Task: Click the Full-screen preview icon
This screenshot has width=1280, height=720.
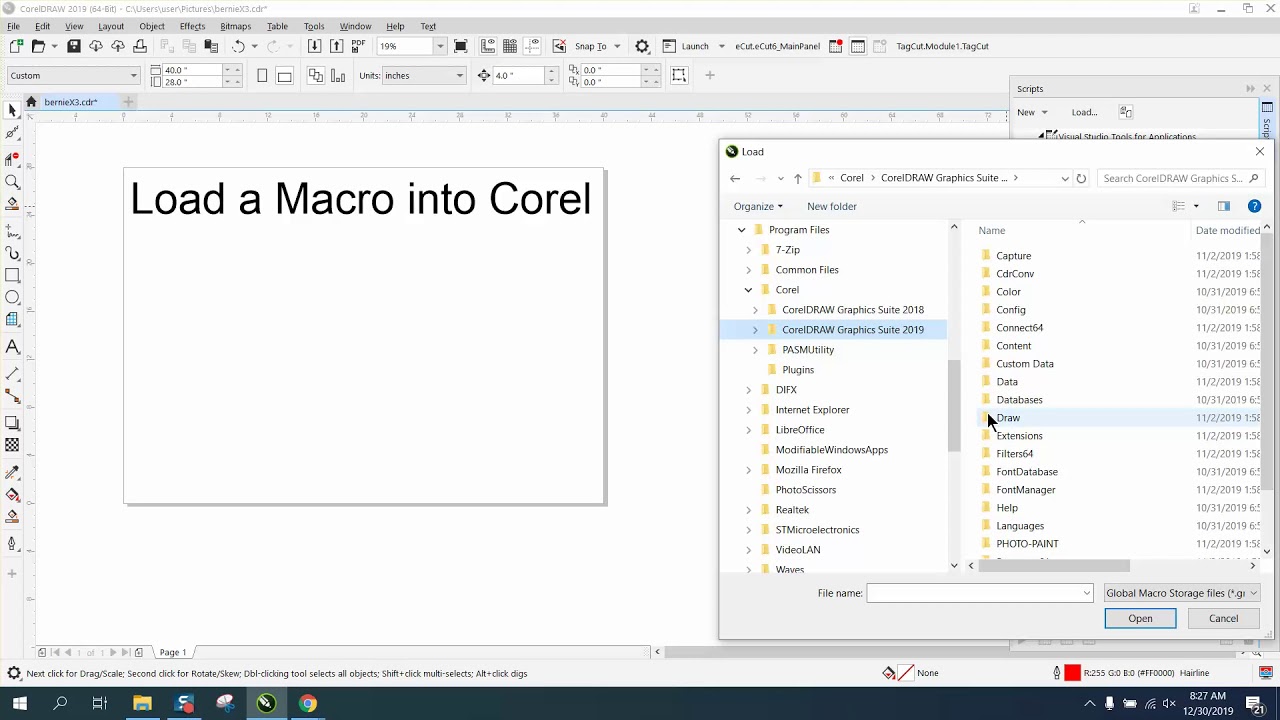Action: [460, 46]
